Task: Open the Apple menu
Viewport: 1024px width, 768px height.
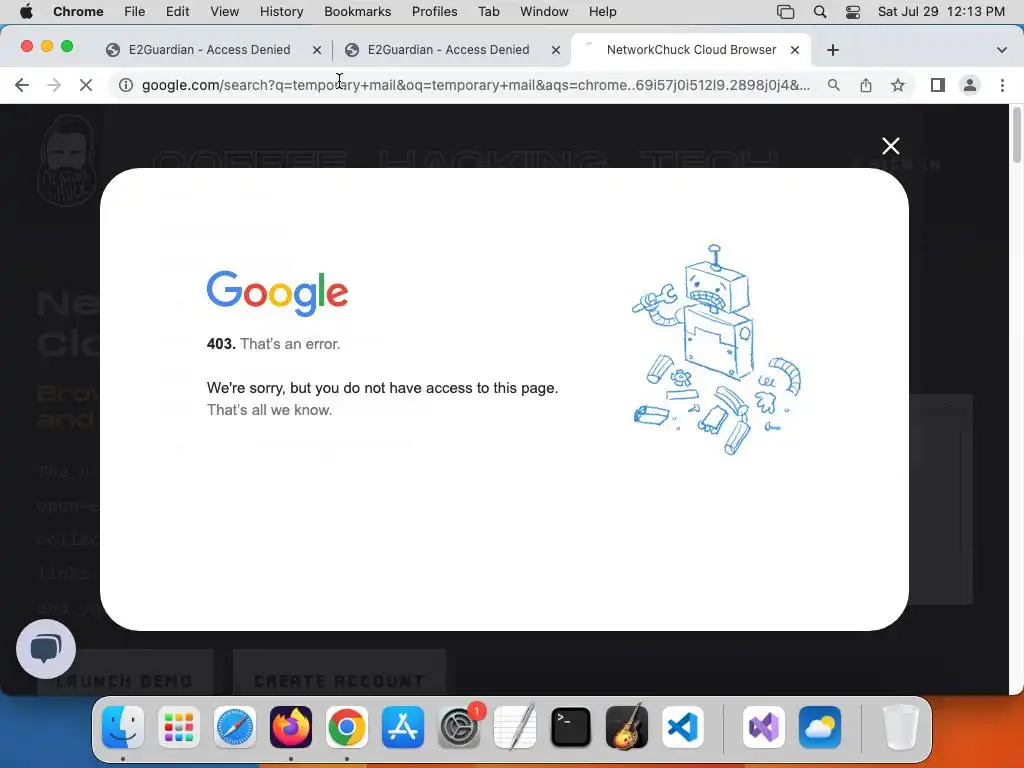Action: click(x=26, y=12)
